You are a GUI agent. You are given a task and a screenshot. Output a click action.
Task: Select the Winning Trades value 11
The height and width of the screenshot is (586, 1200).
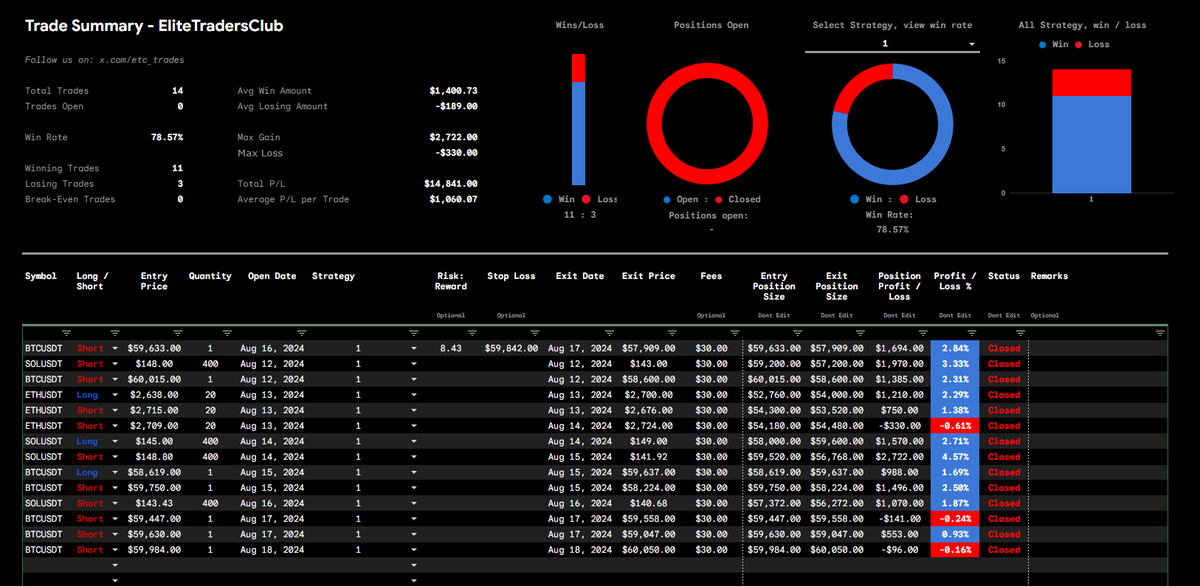point(177,168)
